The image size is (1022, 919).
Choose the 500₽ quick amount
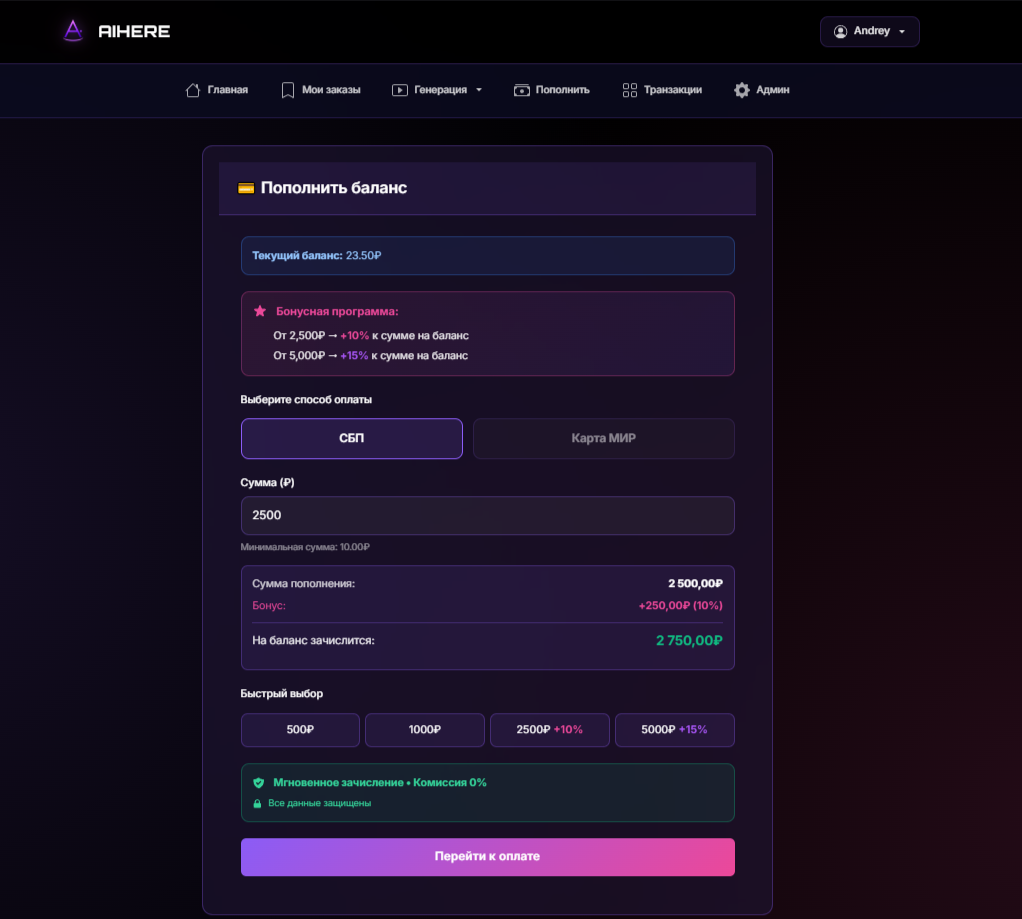point(300,730)
